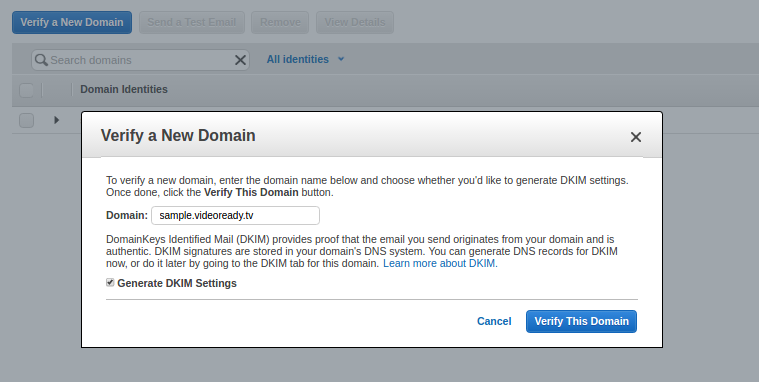Click View Details button
This screenshot has width=759, height=382.
click(x=355, y=22)
